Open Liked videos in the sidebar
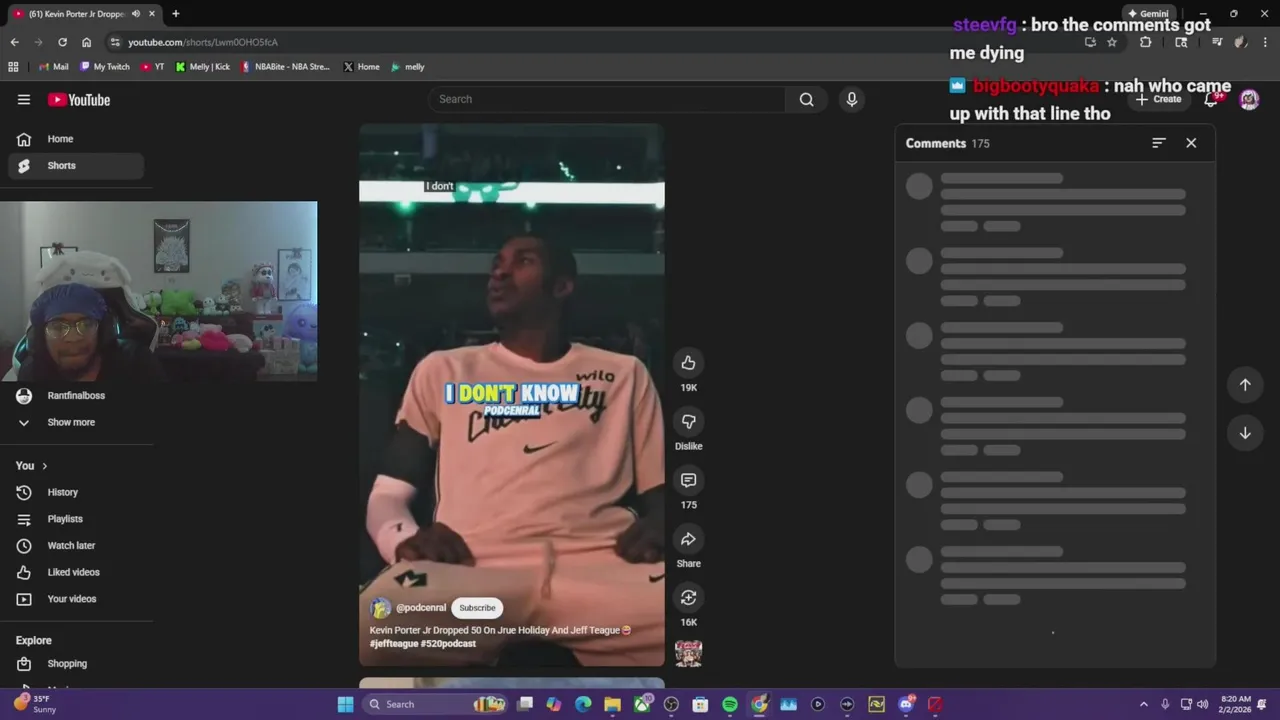This screenshot has height=720, width=1280. (76, 572)
